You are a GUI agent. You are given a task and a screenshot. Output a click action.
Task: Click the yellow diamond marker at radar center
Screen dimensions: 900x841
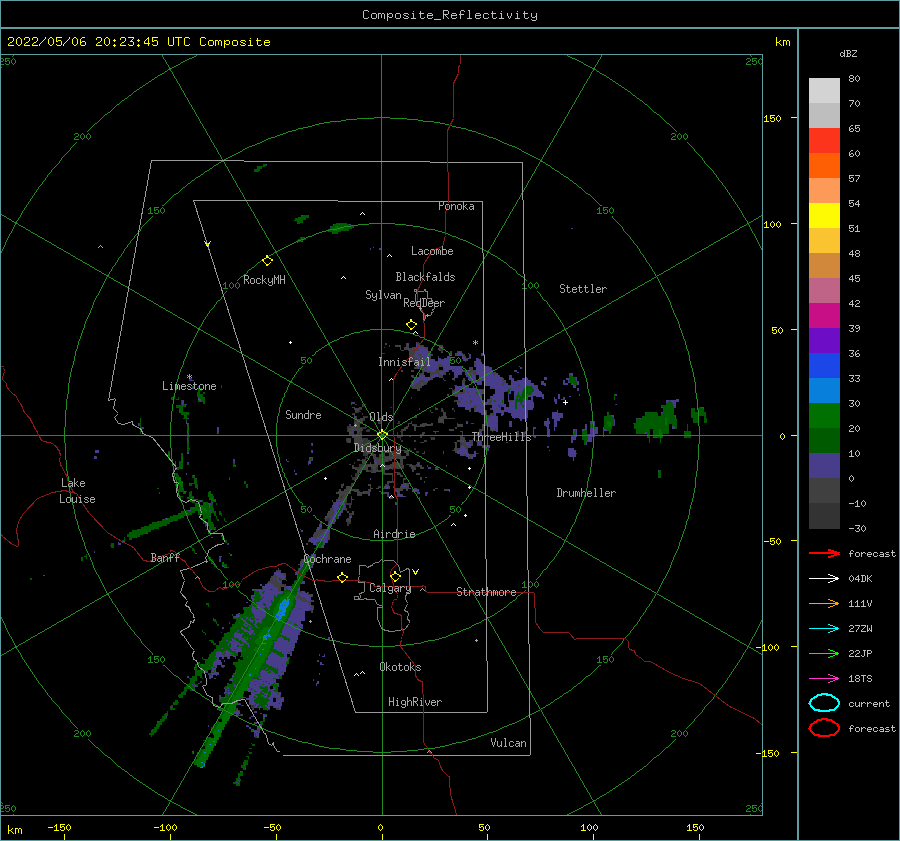(x=382, y=435)
